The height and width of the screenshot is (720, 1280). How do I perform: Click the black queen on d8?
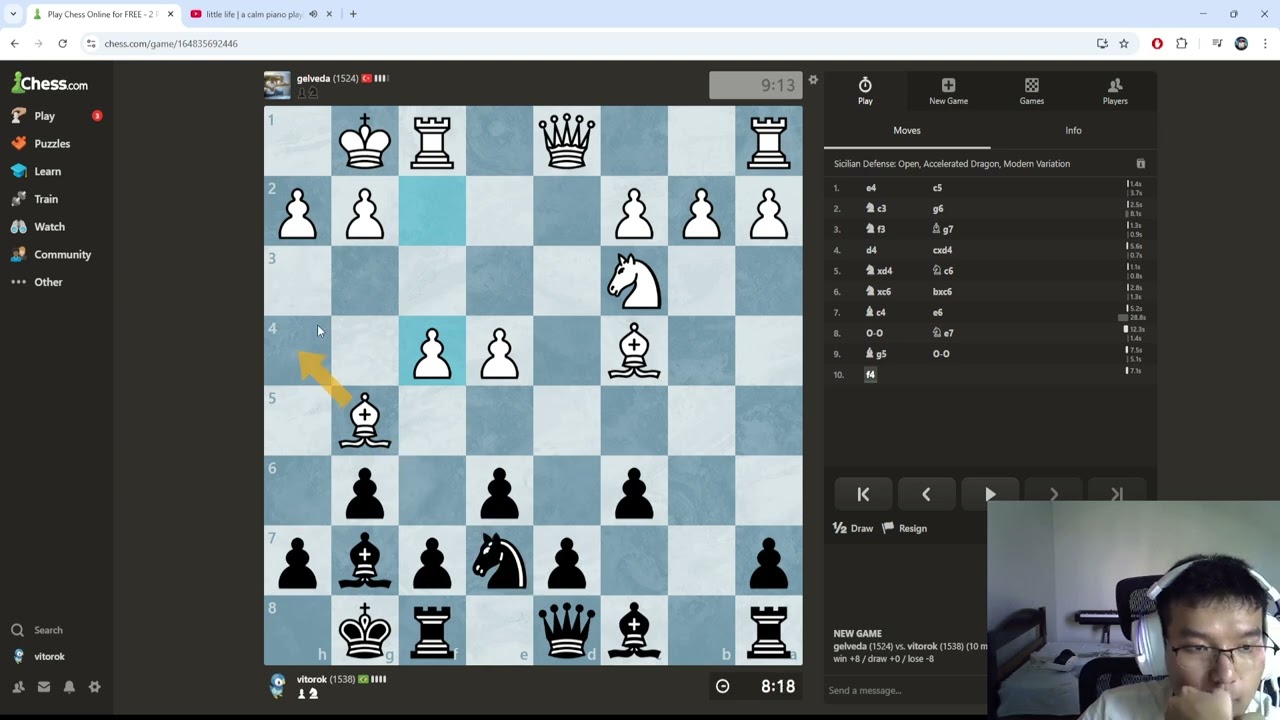point(567,631)
